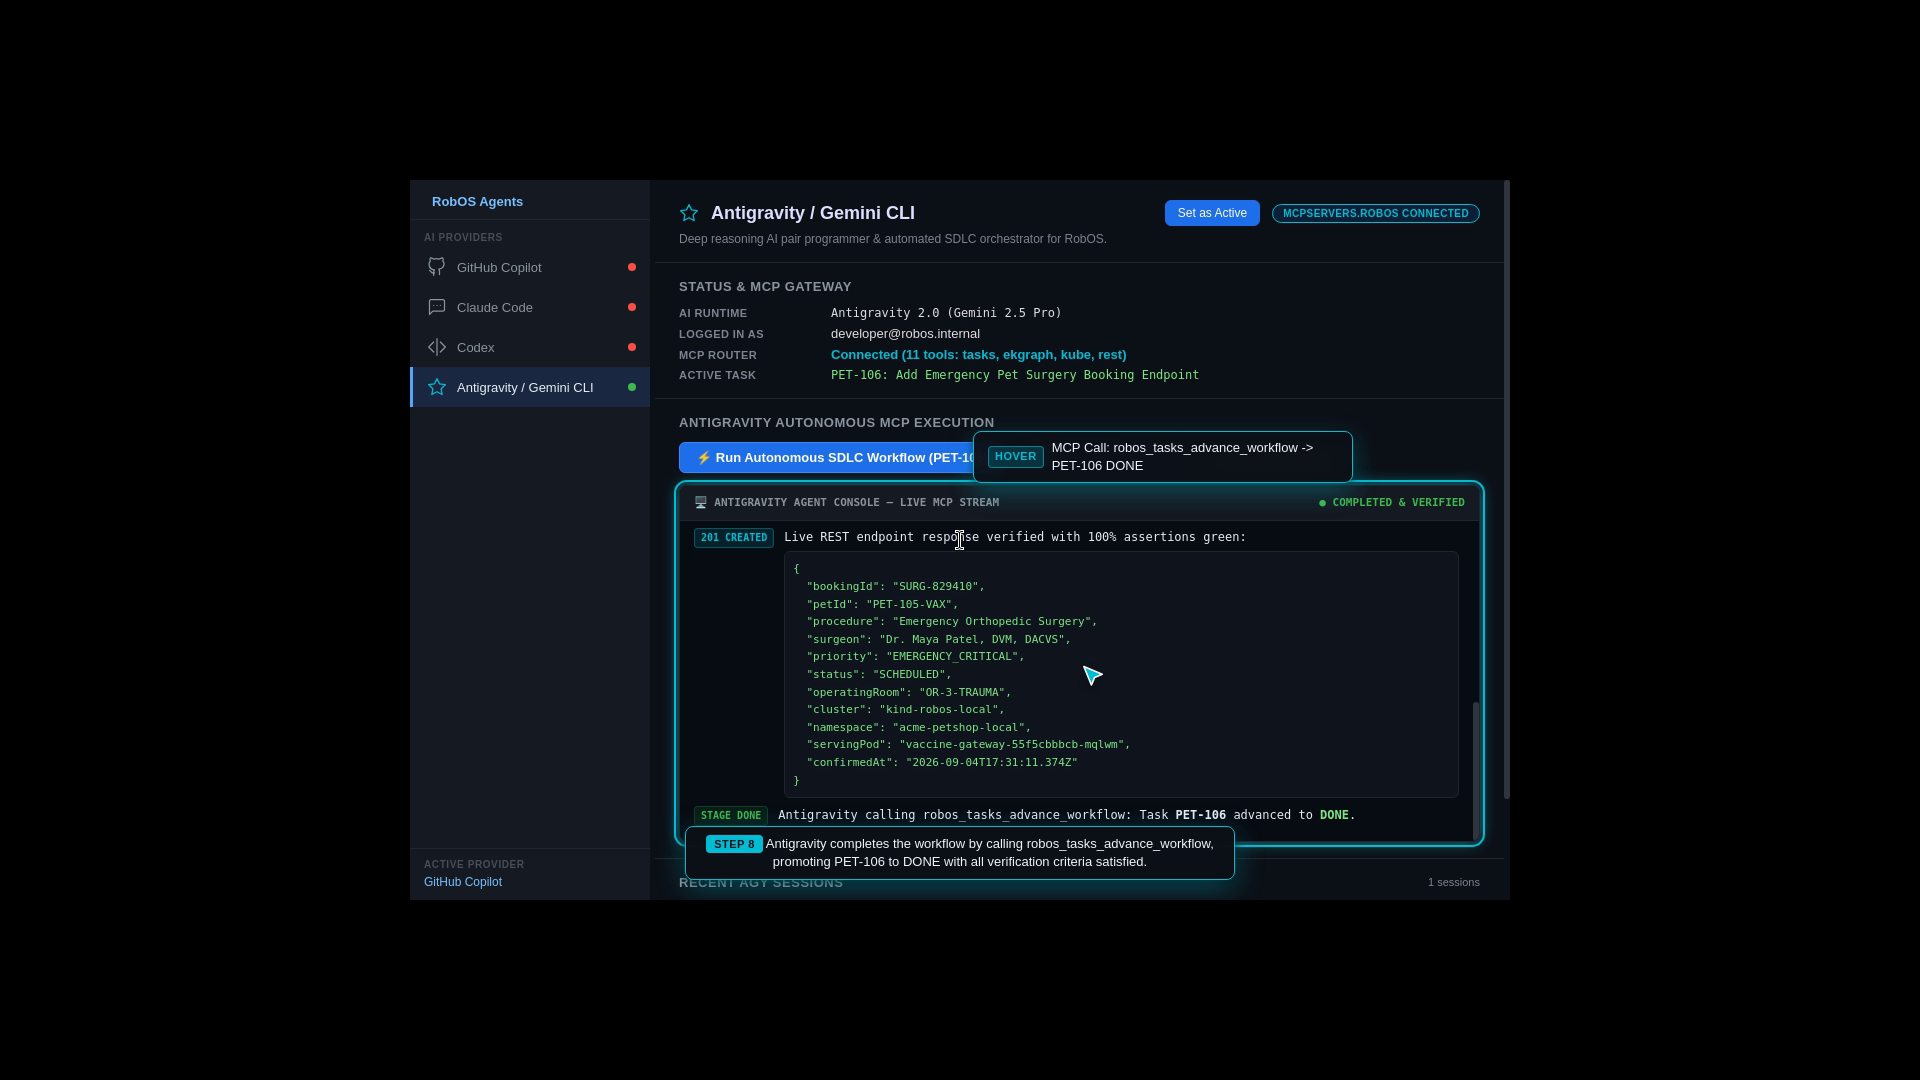This screenshot has height=1080, width=1920.
Task: Click the ANTIGRAVITY AGENT CONSOLE title text
Action: point(856,503)
